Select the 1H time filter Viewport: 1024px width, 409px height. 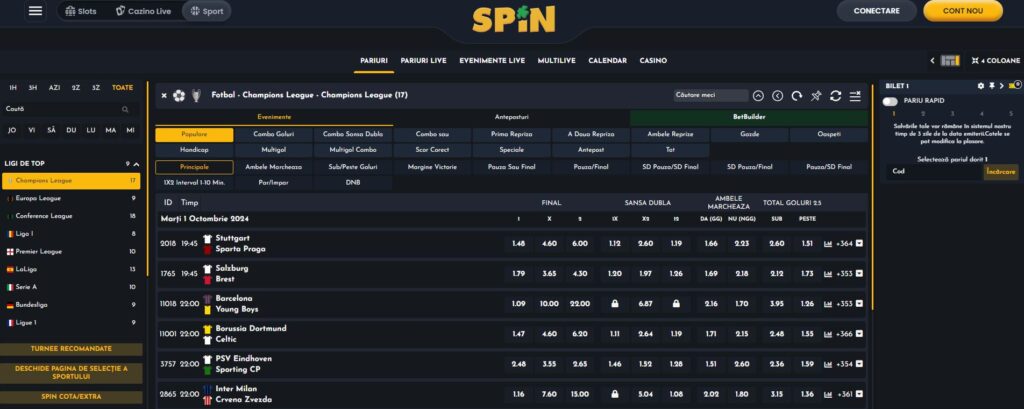tap(13, 88)
